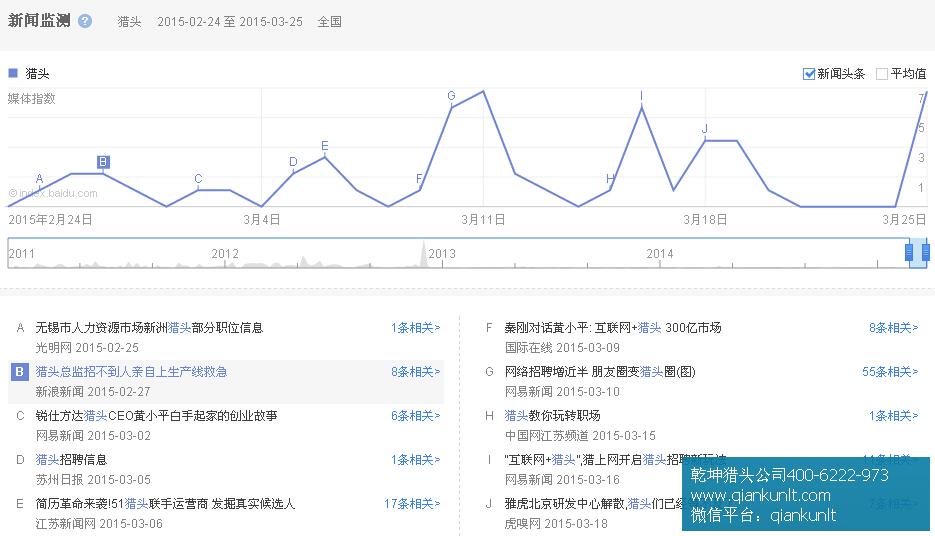Click marker J on the chart line
Image resolution: width=935 pixels, height=536 pixels.
pos(705,129)
